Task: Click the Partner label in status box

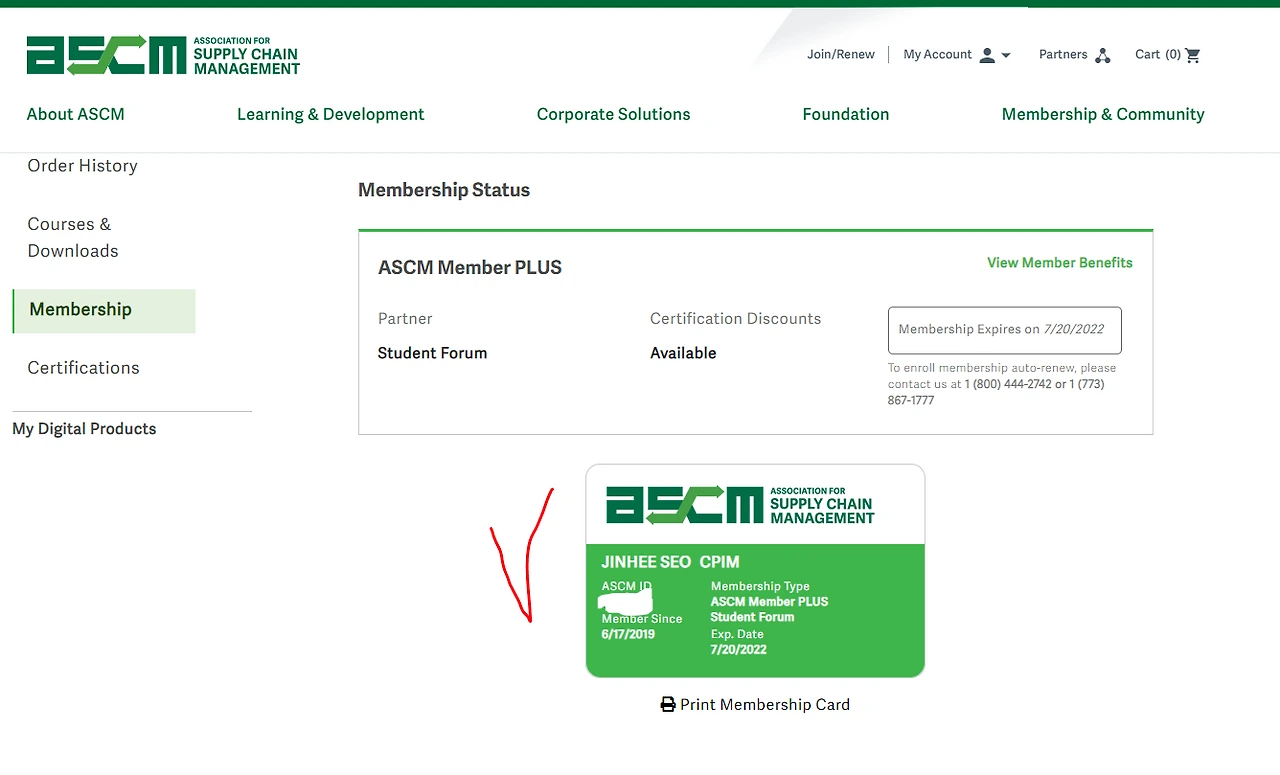Action: (x=405, y=319)
